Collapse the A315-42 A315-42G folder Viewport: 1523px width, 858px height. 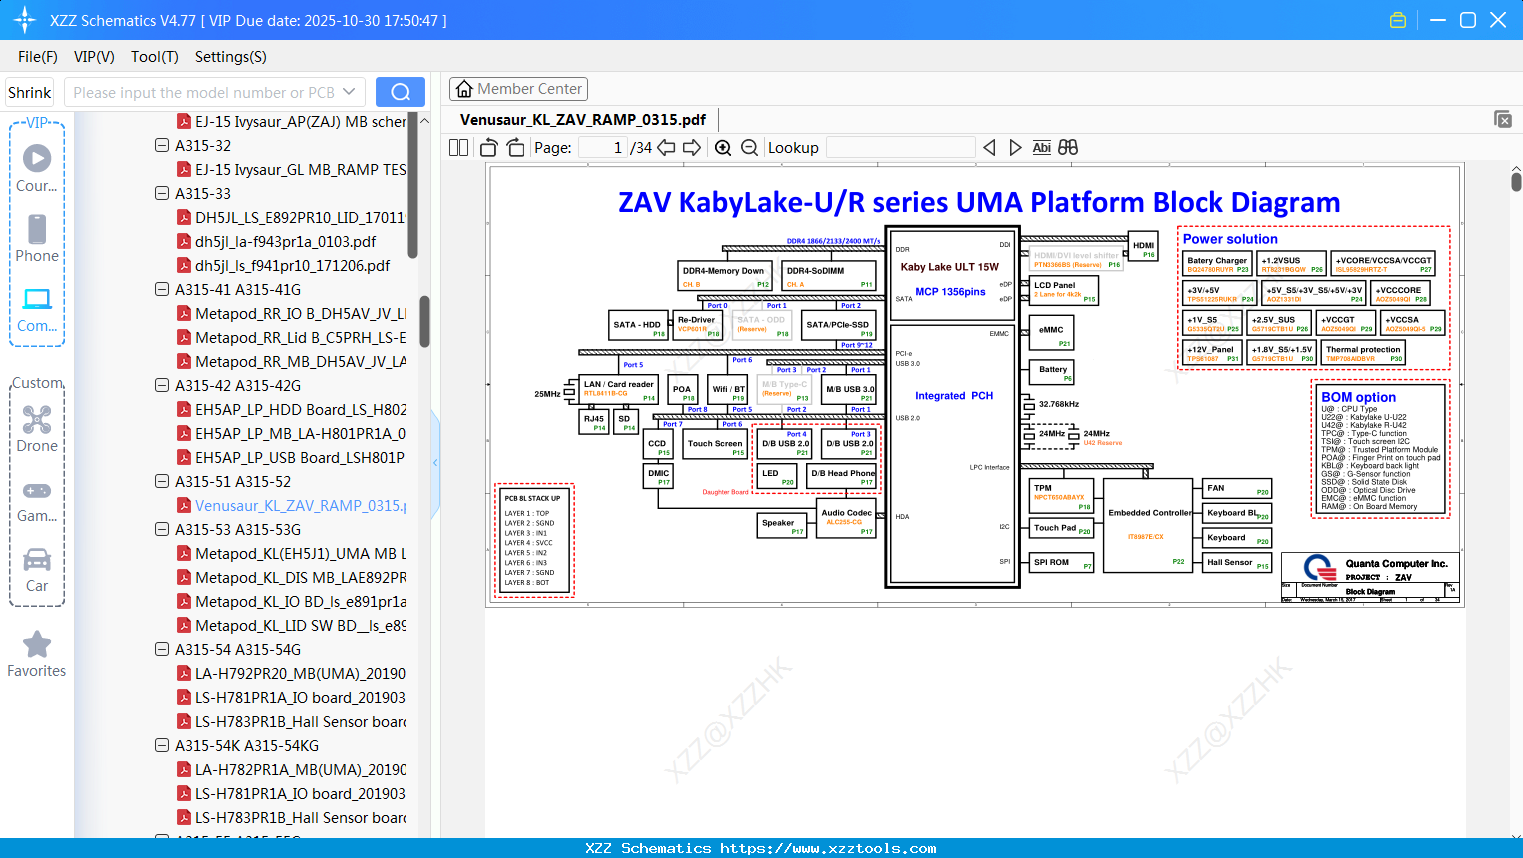[x=162, y=385]
